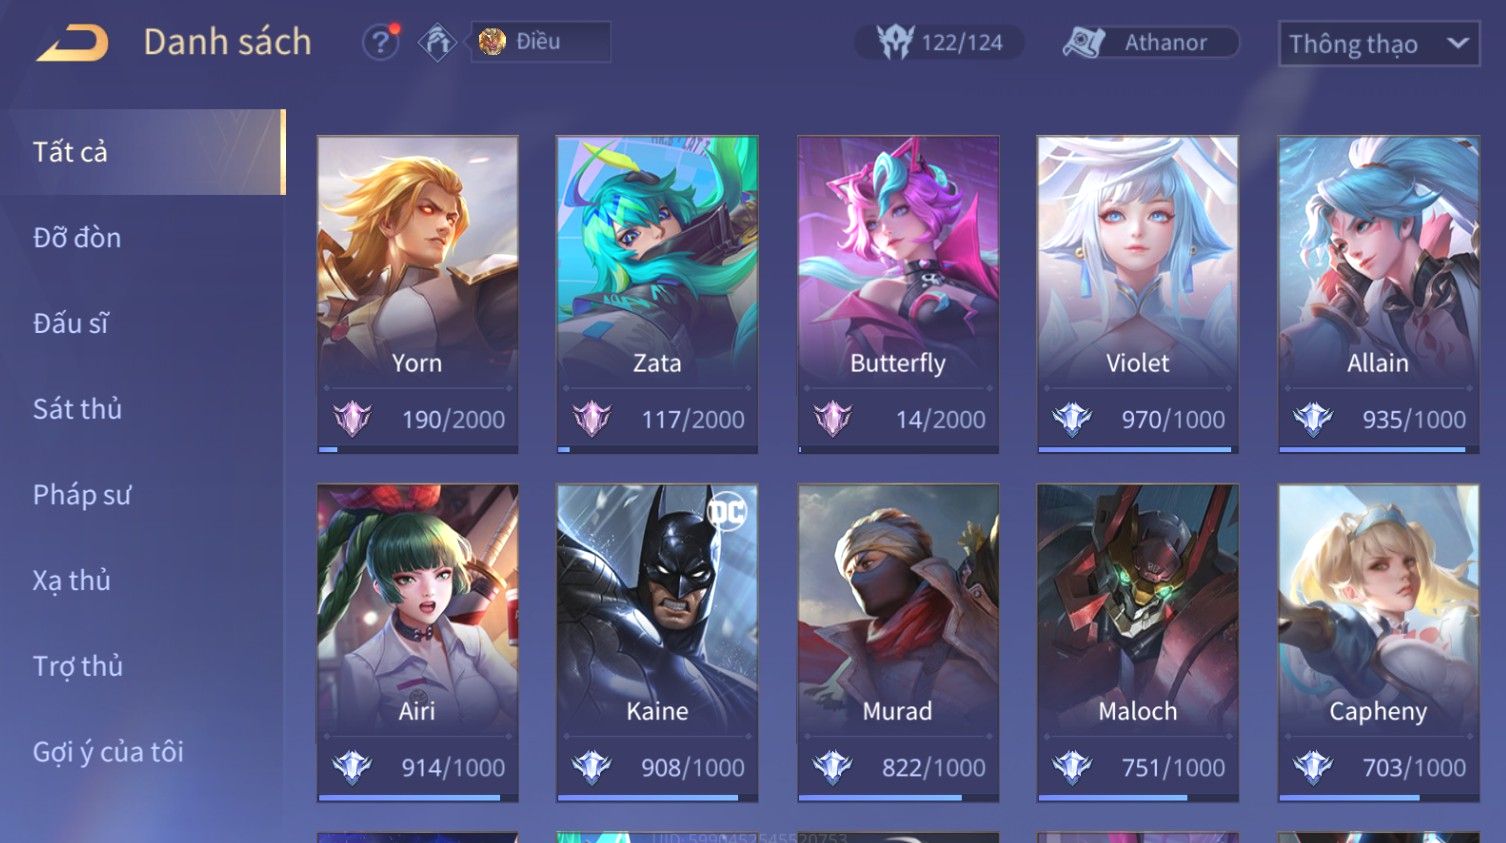Click Allain's mastery progress bar

[x=1378, y=450]
